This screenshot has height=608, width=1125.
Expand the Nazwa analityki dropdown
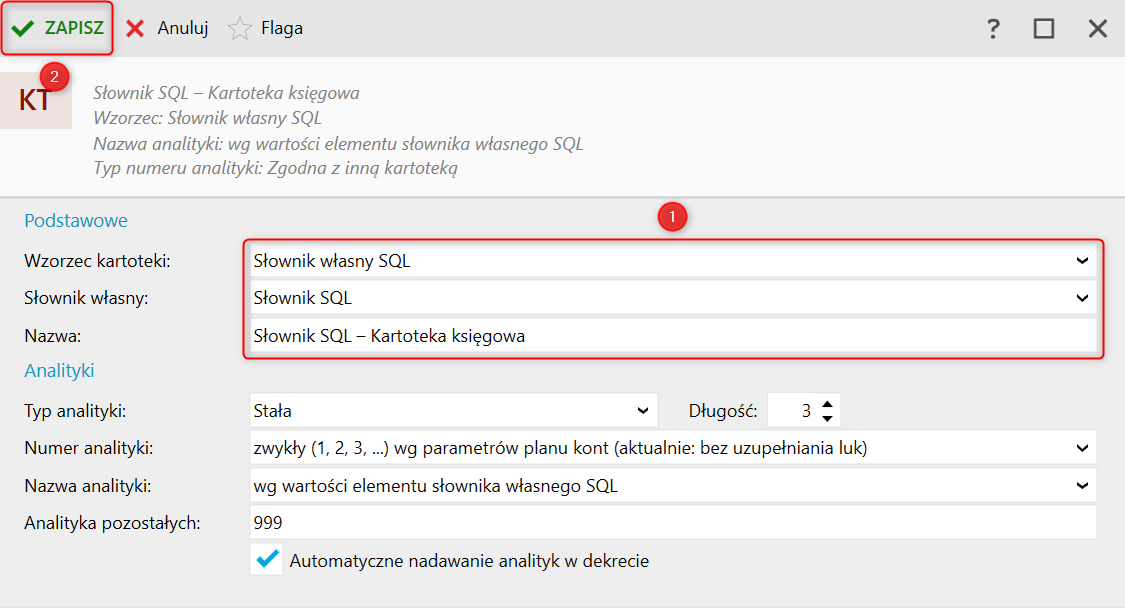[x=1081, y=486]
